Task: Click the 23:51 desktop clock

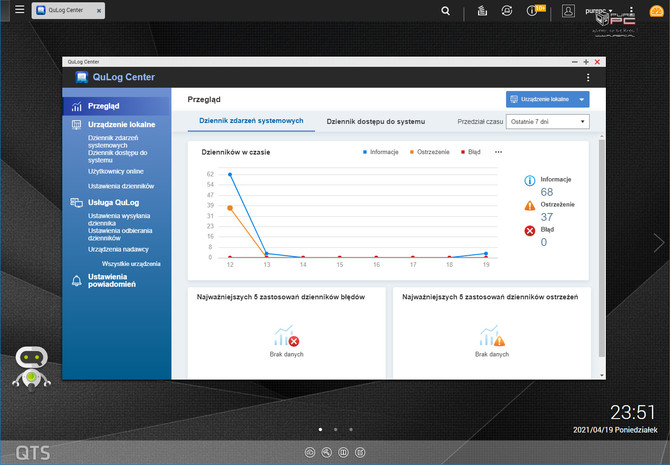Action: click(x=632, y=413)
